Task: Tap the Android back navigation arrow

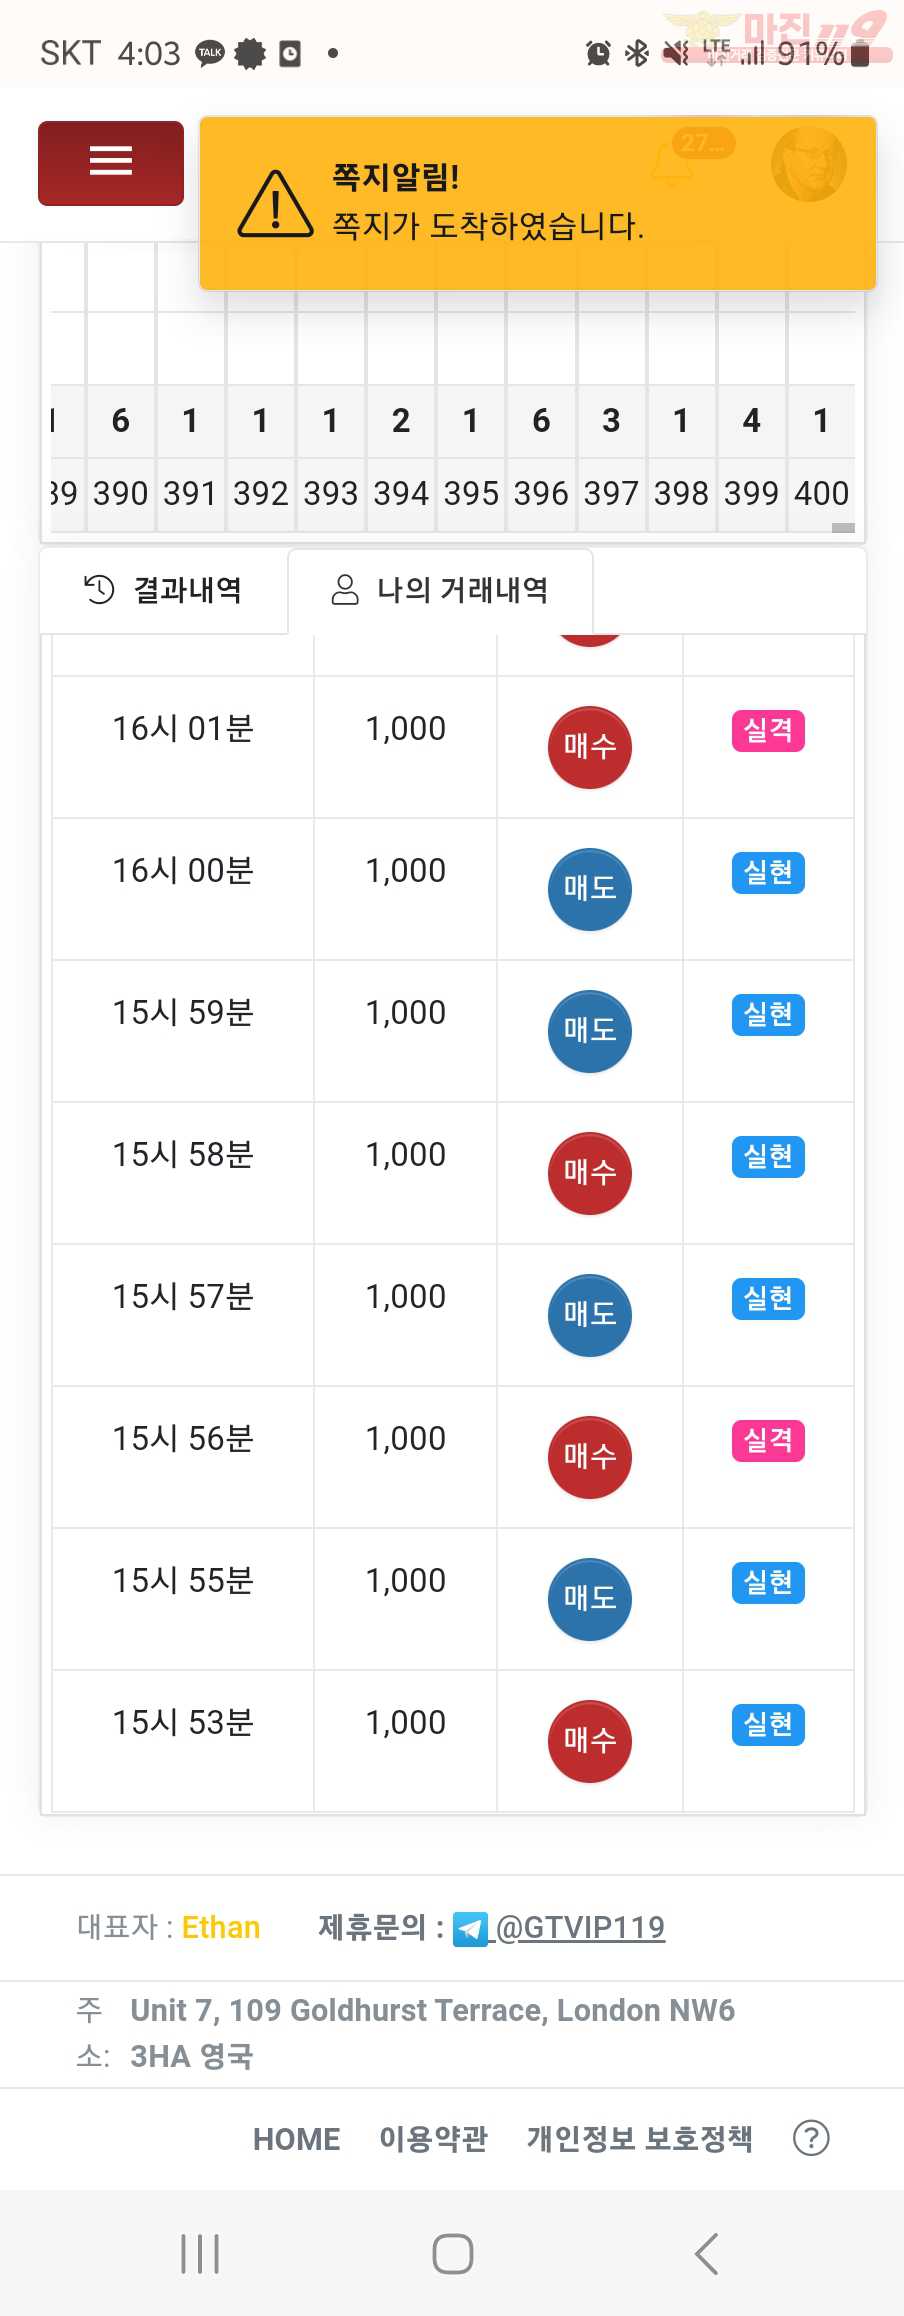Action: pos(706,2254)
